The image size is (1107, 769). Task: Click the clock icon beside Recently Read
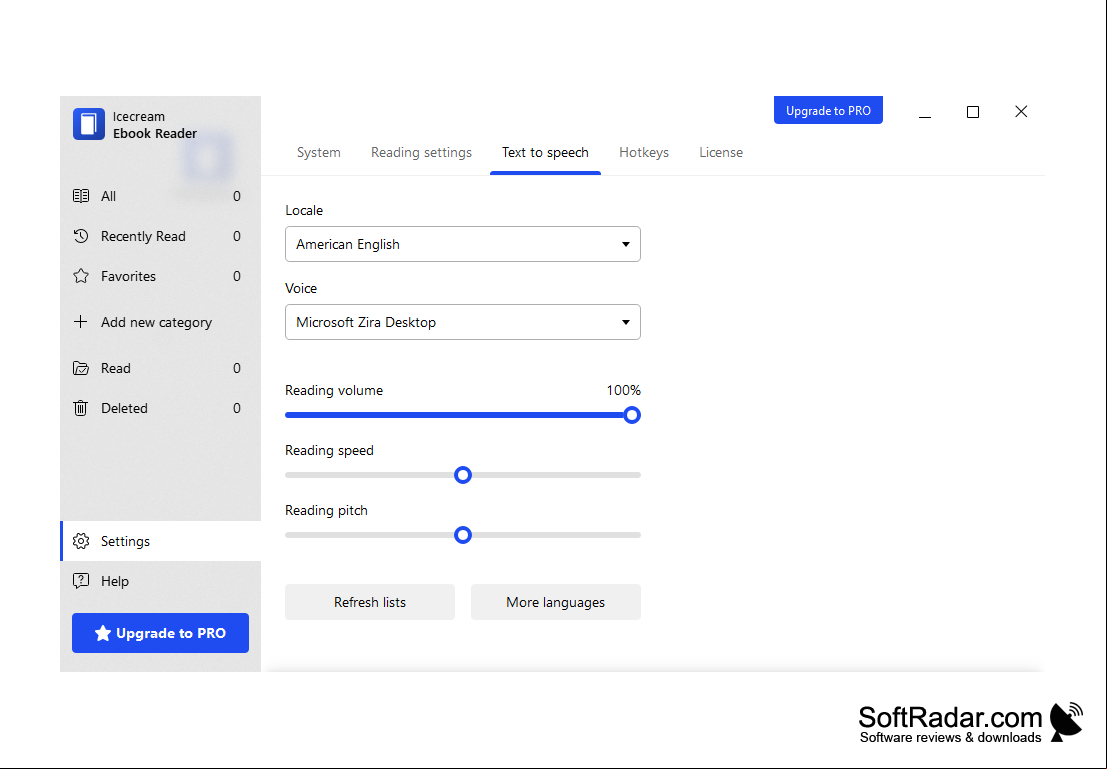pos(81,236)
